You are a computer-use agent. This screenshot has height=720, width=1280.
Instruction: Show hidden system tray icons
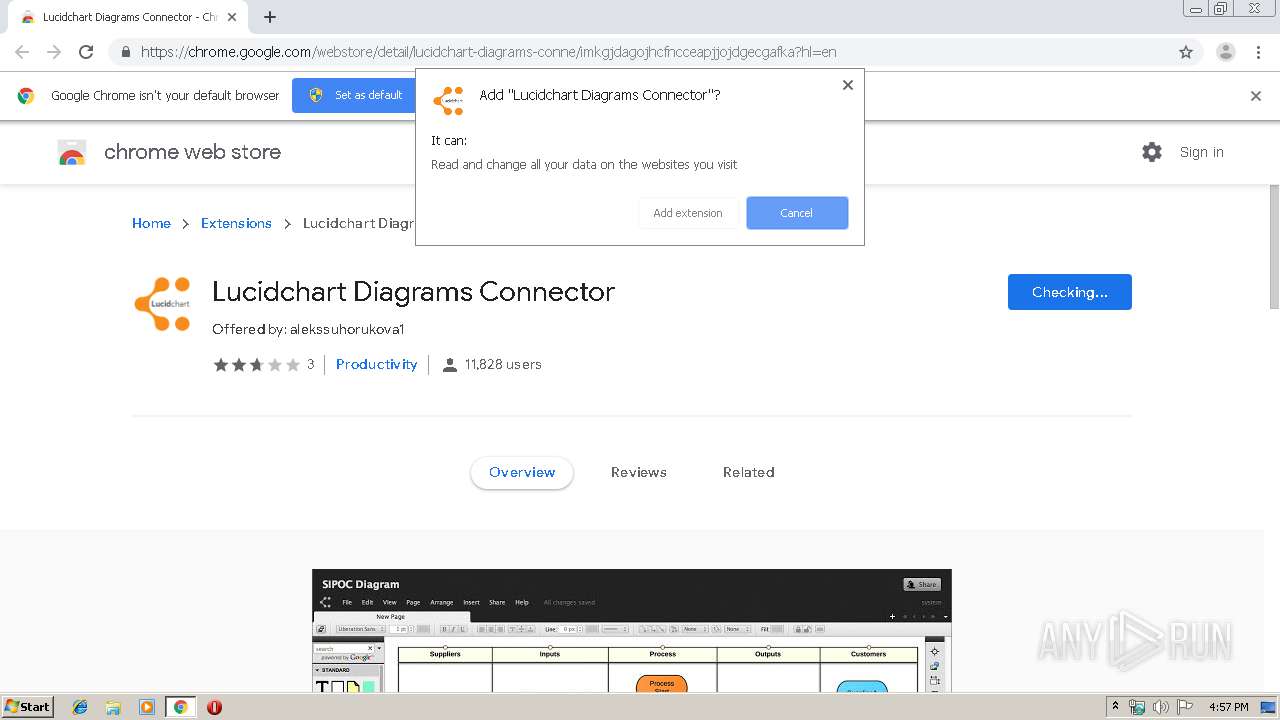(1116, 707)
